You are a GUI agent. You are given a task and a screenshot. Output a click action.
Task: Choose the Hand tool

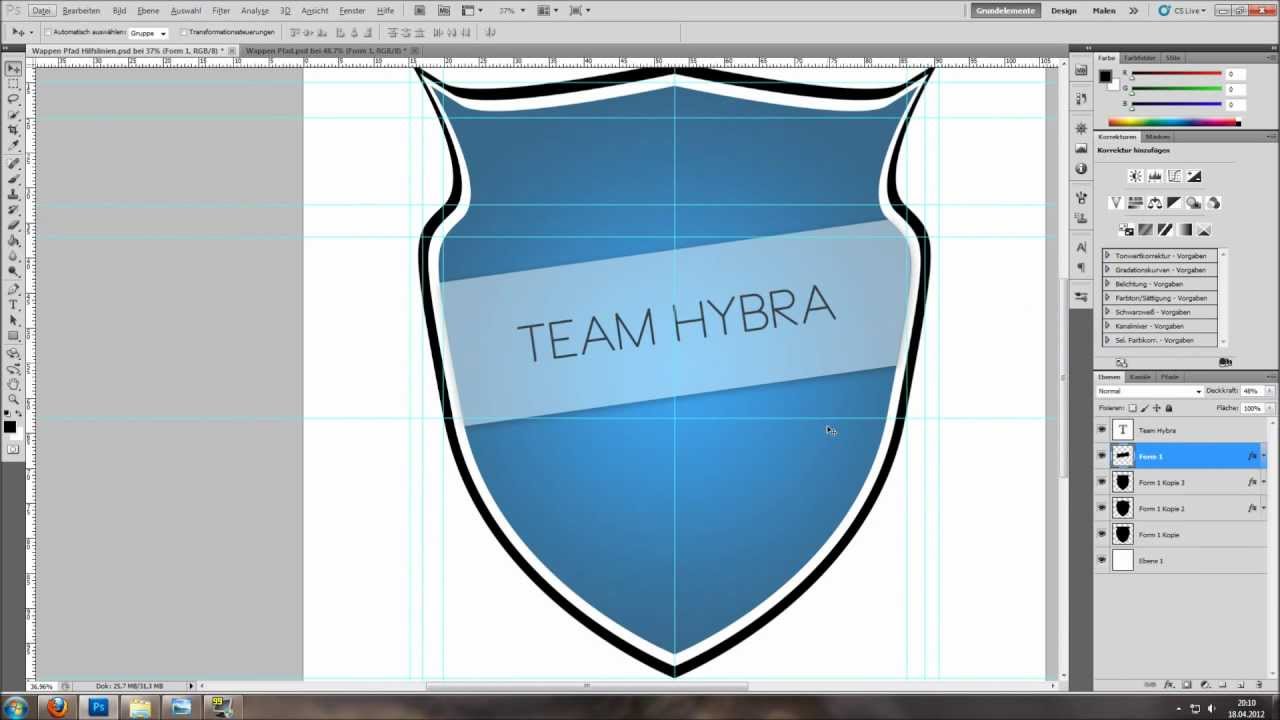(x=13, y=384)
